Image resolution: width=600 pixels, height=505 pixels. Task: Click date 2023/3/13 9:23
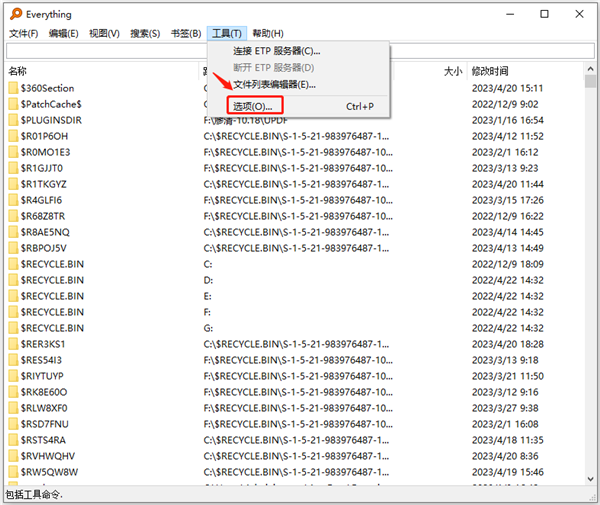click(x=505, y=168)
